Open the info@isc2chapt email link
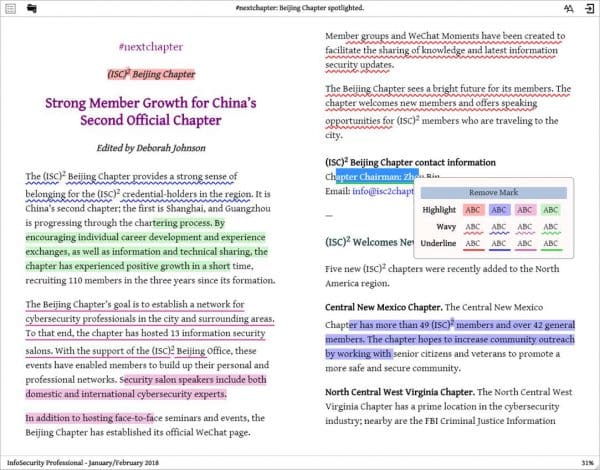Viewport: 600px width, 470px height. coord(383,191)
